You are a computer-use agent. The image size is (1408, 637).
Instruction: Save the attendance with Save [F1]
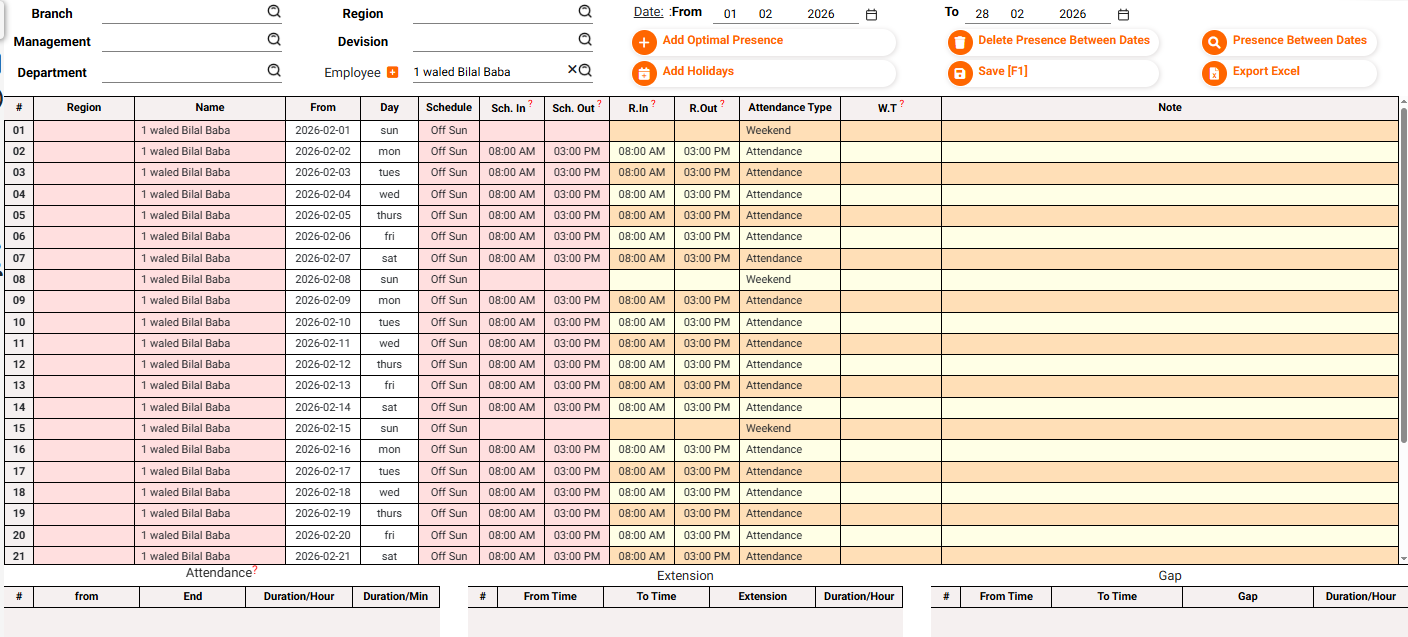(x=1002, y=72)
